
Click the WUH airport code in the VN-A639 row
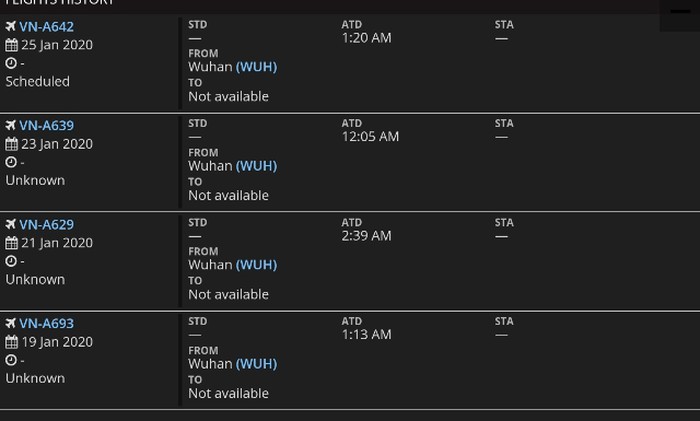256,166
